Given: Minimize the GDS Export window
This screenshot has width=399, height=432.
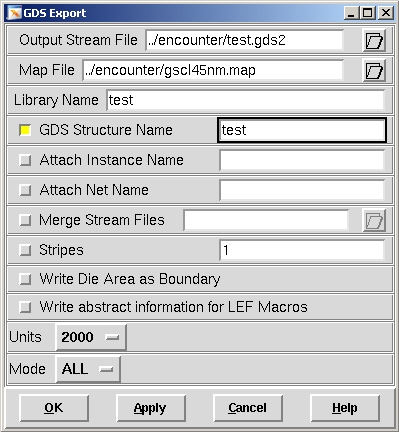Looking at the screenshot, I should tap(351, 13).
